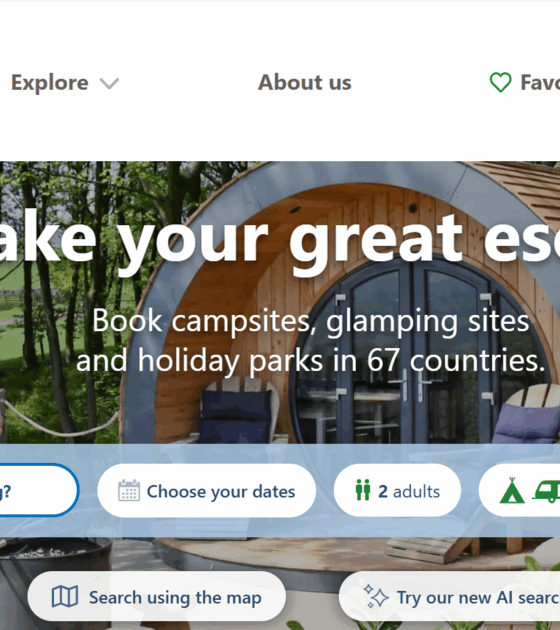
Task: Click the calendar icon in date picker
Action: tap(129, 491)
